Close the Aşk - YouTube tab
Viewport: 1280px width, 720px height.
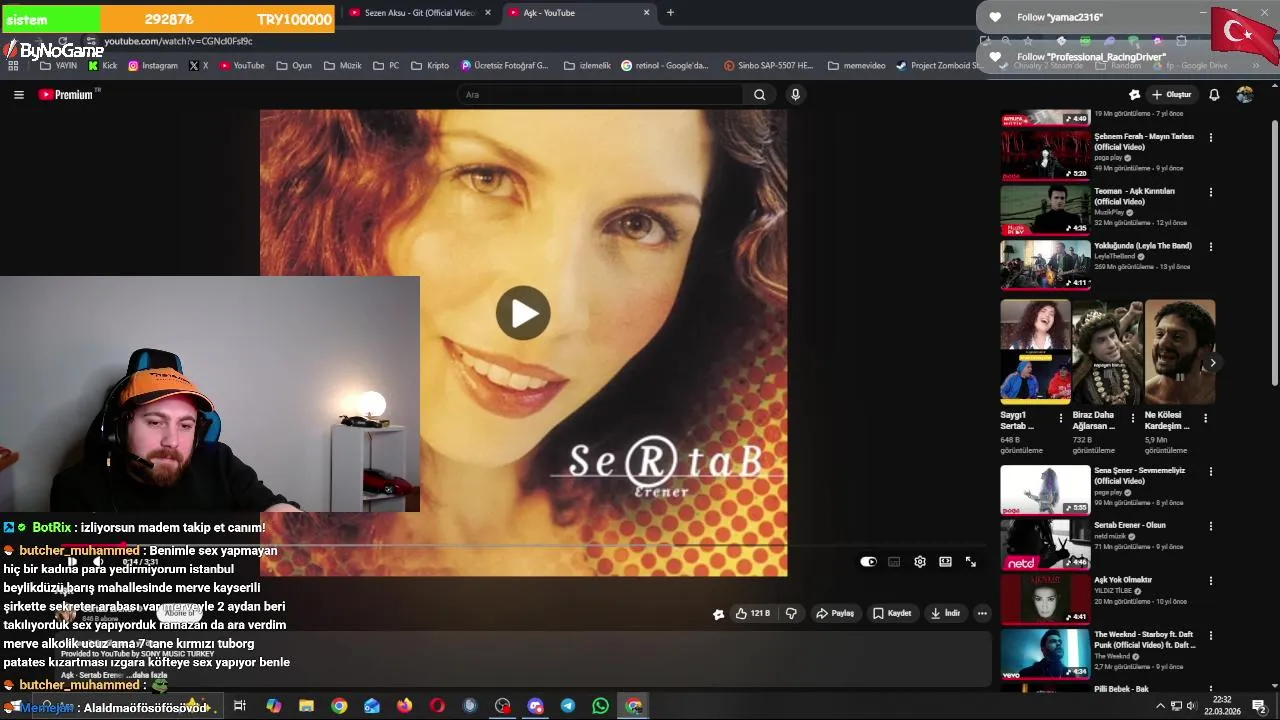646,13
